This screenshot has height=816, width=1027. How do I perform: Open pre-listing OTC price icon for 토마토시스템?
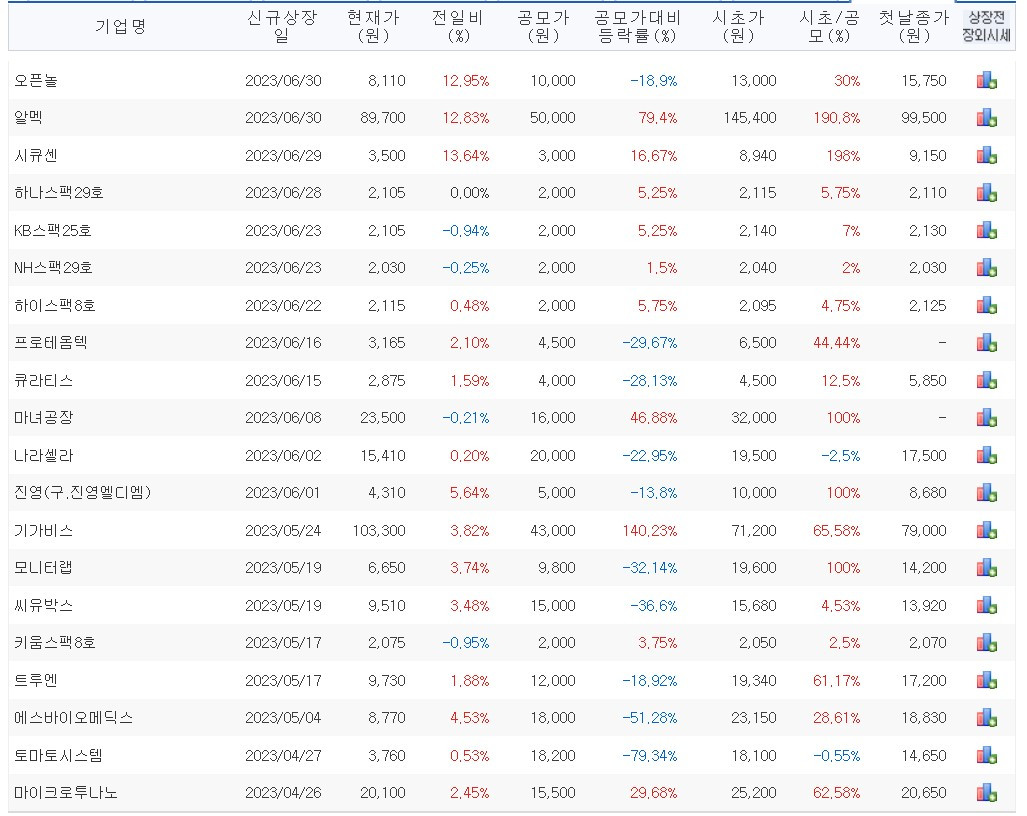(986, 755)
